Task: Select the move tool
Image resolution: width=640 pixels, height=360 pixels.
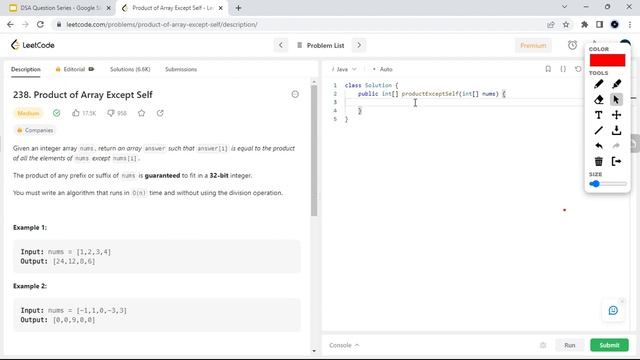Action: coord(616,115)
